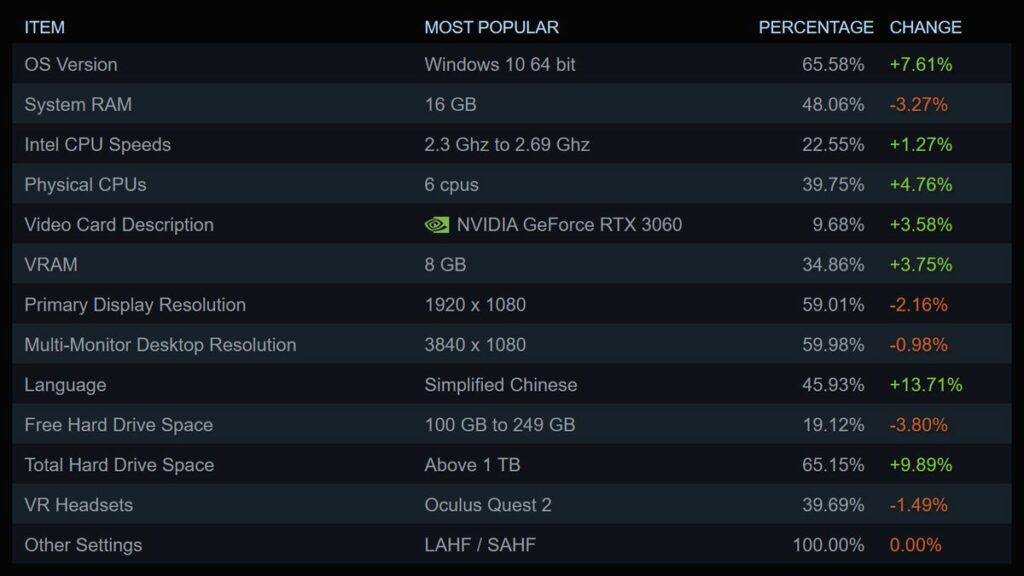The width and height of the screenshot is (1024, 576).
Task: Open Primary Display Resolution details
Action: pos(135,305)
